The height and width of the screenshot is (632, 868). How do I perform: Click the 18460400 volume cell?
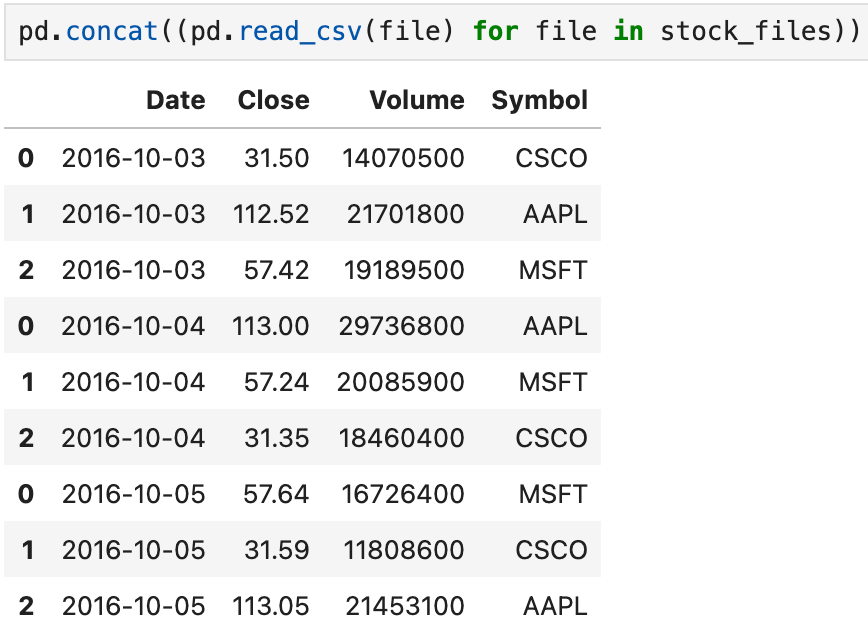(x=401, y=438)
